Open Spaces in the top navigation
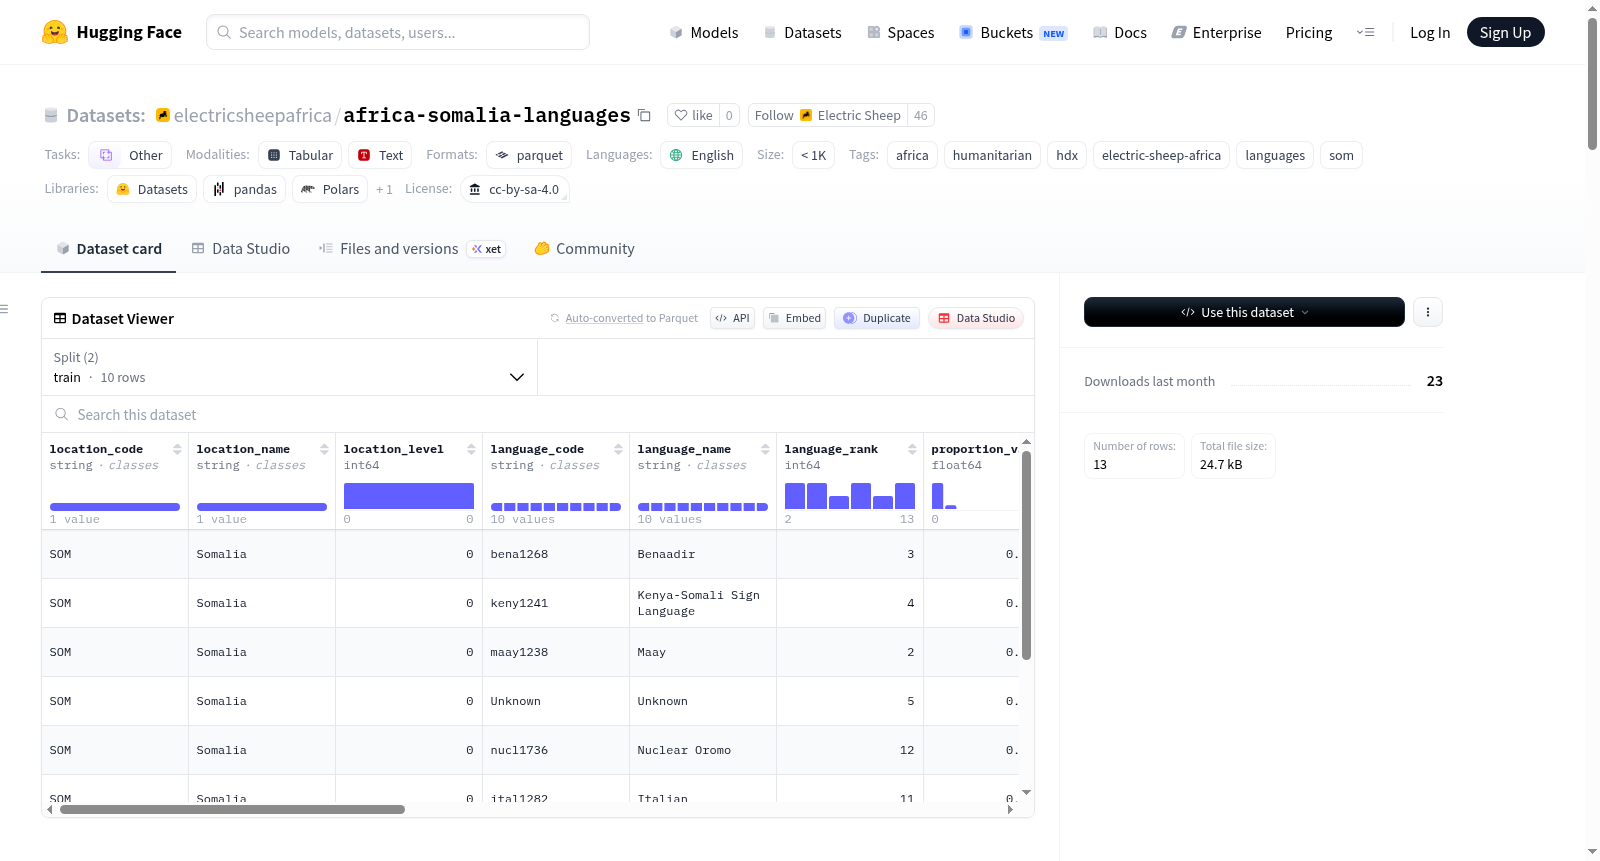Viewport: 1600px width, 861px height. pyautogui.click(x=901, y=32)
